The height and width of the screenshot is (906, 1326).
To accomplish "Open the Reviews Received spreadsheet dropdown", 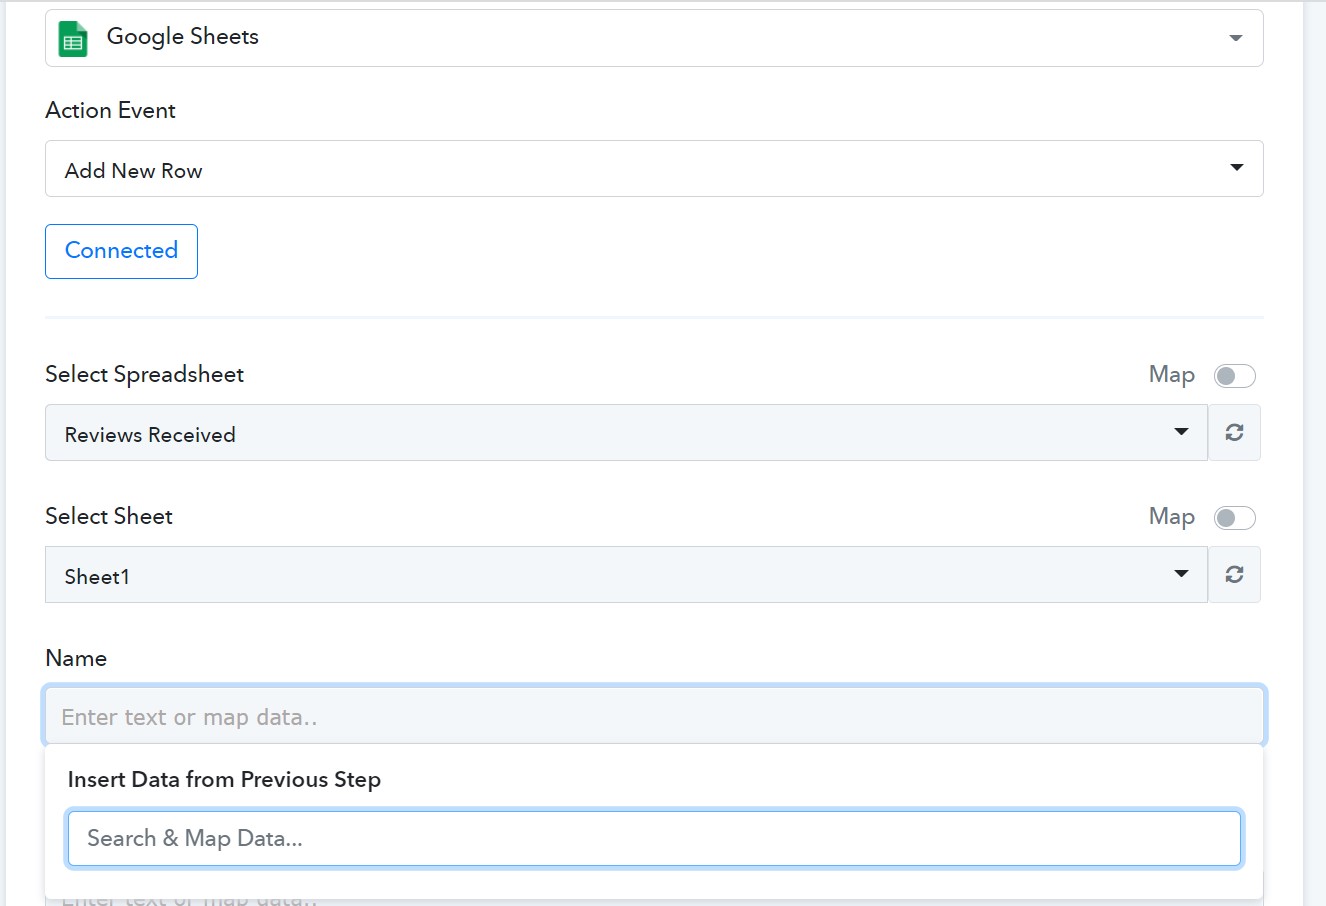I will click(626, 433).
